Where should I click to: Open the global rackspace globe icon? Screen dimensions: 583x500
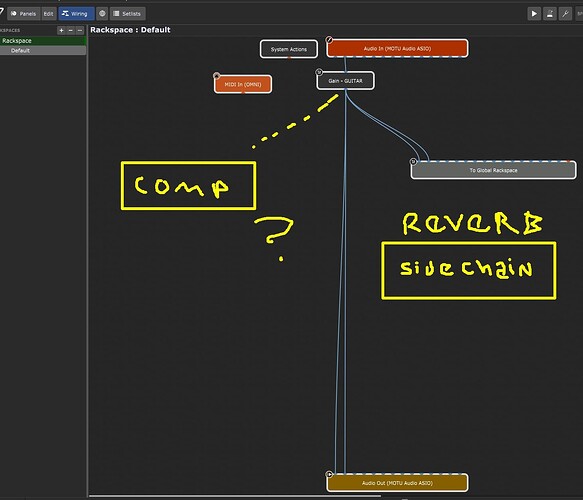[x=102, y=14]
